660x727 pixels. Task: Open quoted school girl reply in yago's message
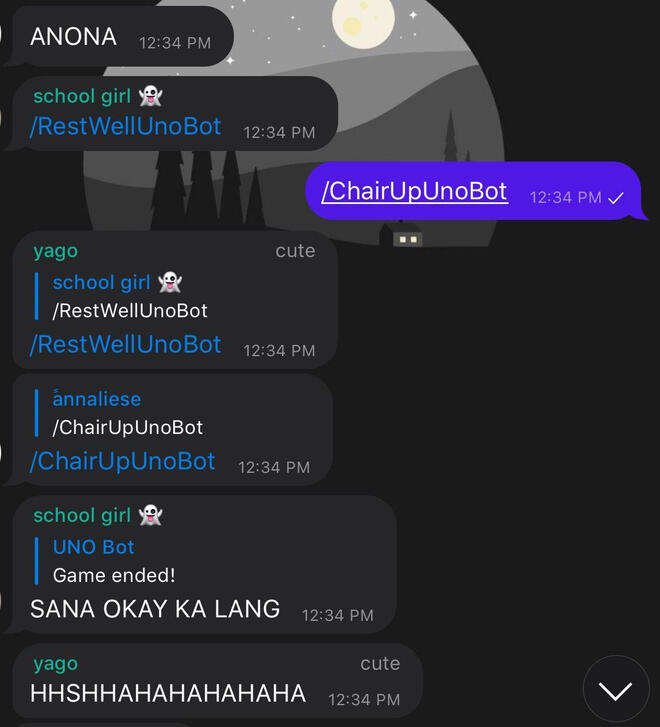click(130, 297)
